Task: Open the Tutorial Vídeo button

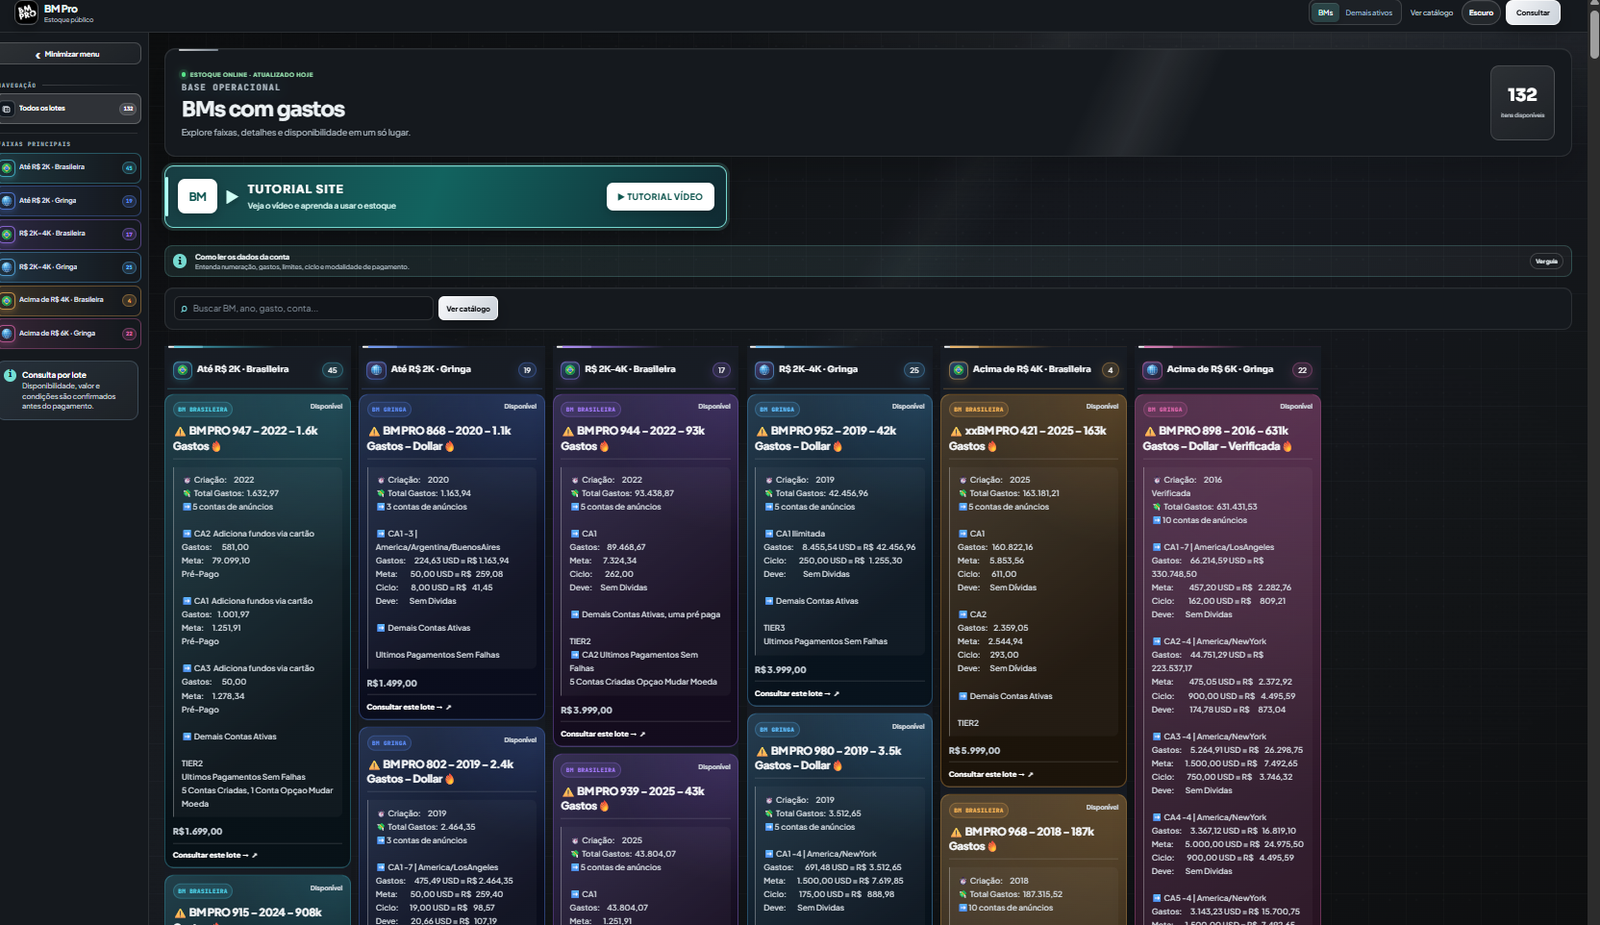Action: click(660, 197)
